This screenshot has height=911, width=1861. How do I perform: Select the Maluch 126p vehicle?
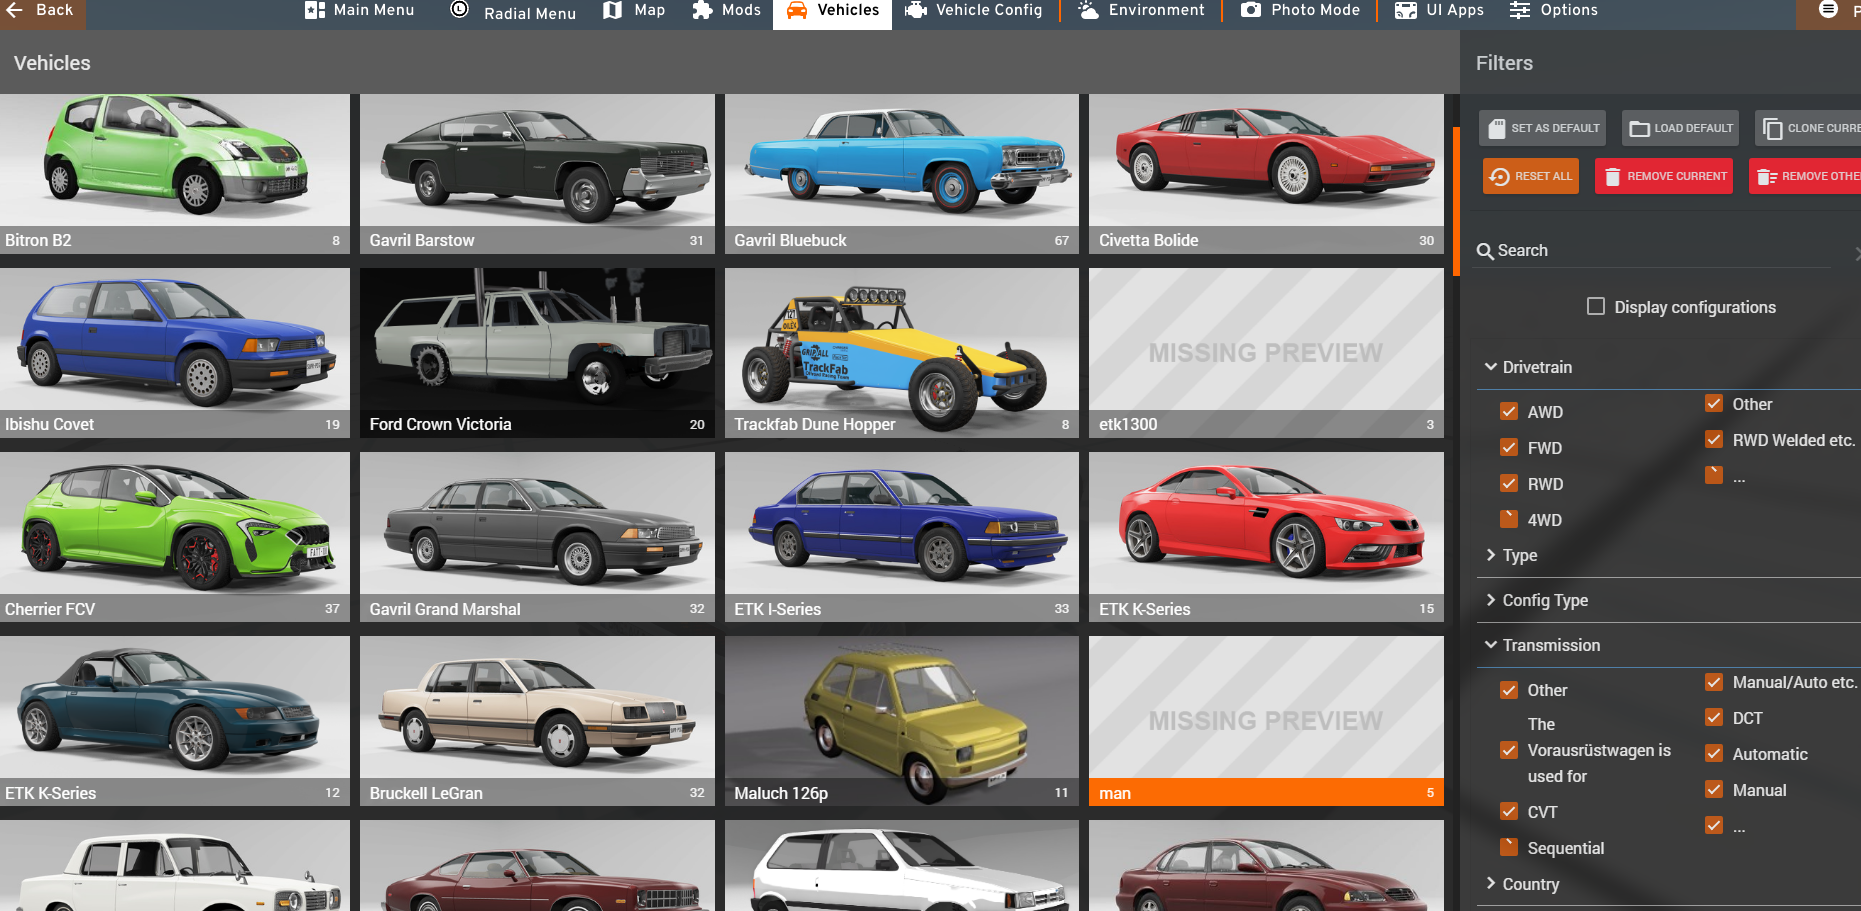click(902, 721)
